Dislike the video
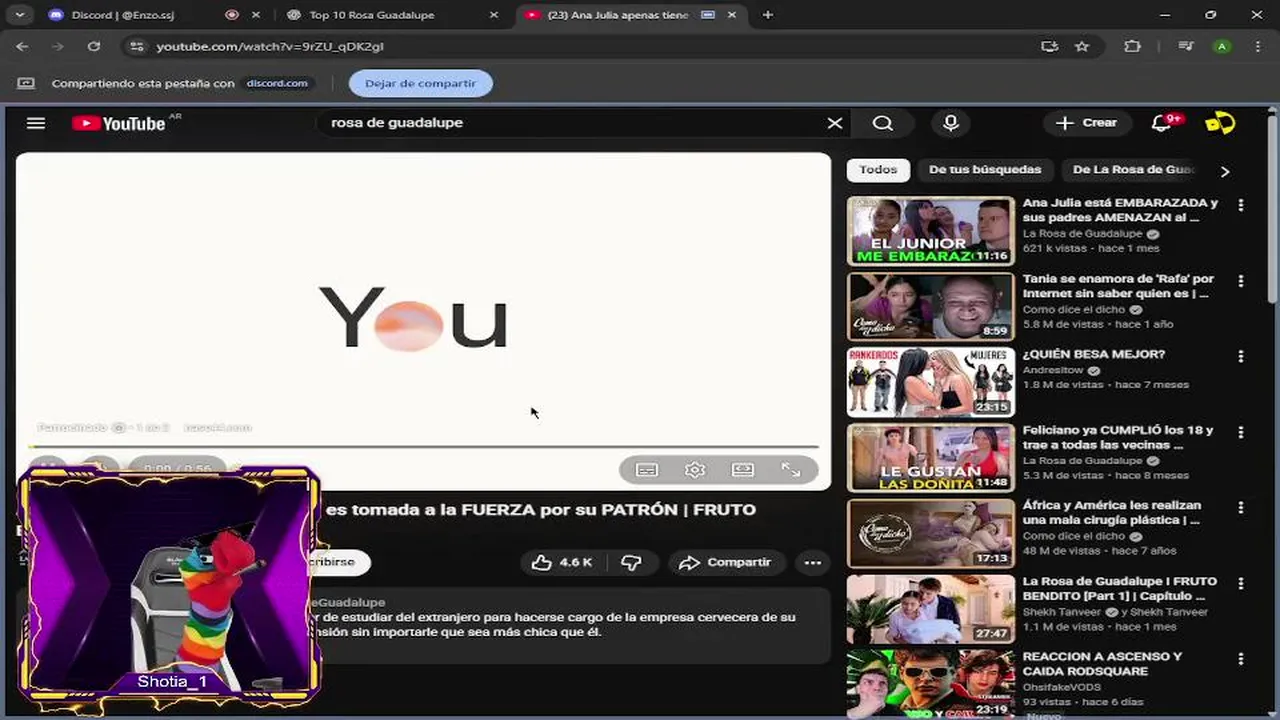This screenshot has width=1280, height=720. click(631, 562)
